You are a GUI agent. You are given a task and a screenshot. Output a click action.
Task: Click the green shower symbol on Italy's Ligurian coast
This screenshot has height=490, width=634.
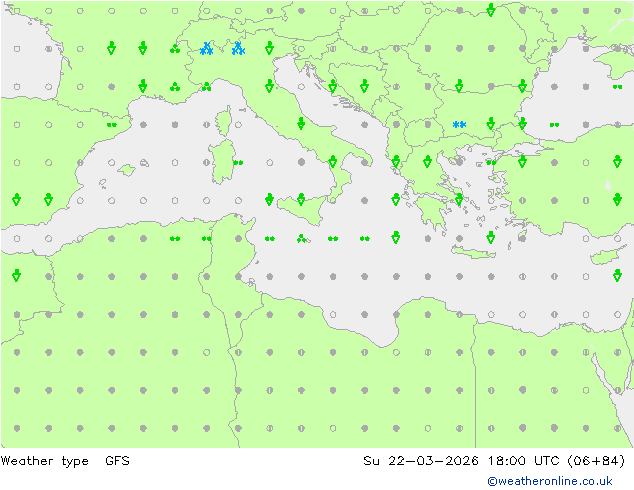[207, 87]
